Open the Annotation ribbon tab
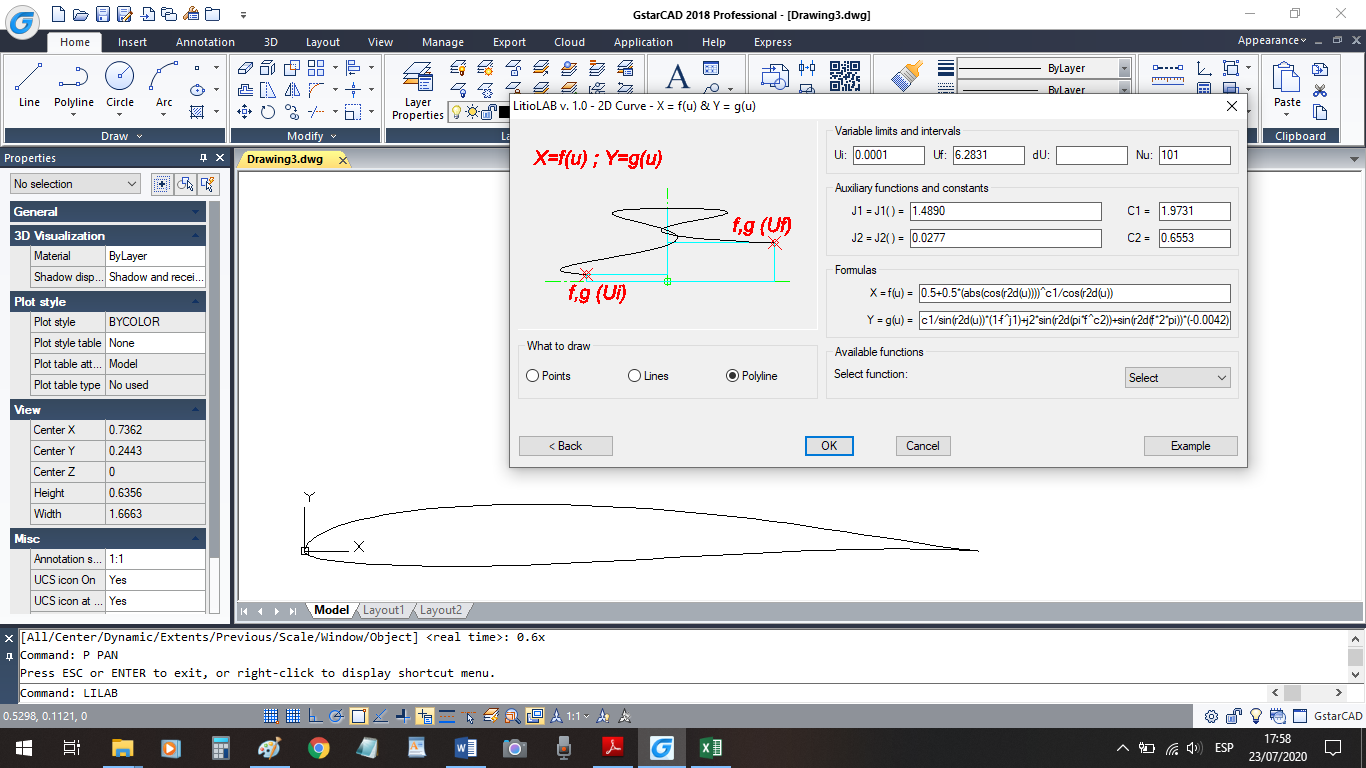Viewport: 1366px width, 768px height. point(205,42)
